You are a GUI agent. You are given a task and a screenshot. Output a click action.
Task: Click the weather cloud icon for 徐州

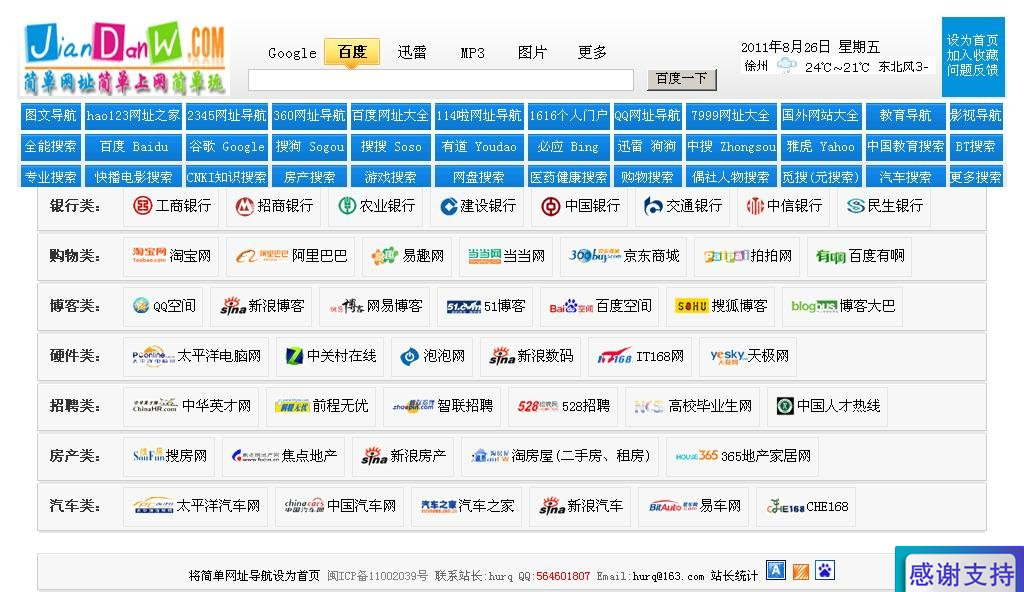click(786, 66)
